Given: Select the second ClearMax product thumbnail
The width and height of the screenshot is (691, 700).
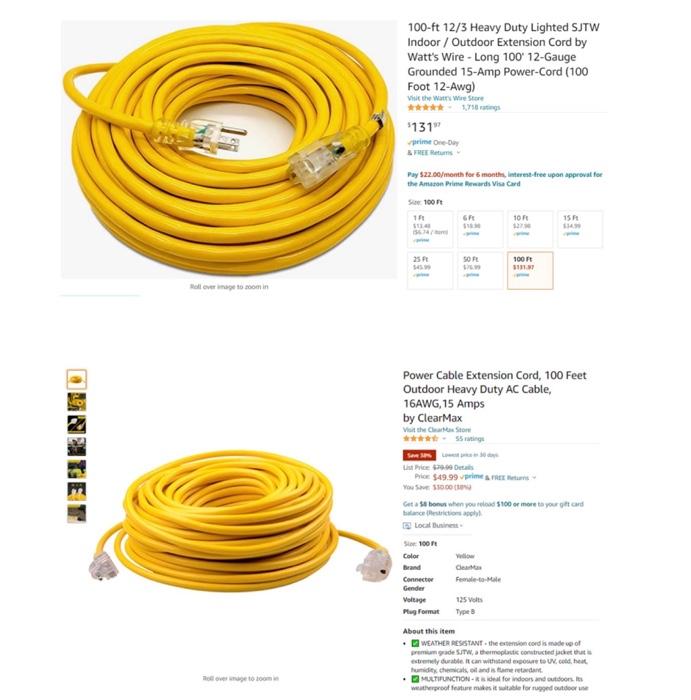Looking at the screenshot, I should click(x=77, y=402).
